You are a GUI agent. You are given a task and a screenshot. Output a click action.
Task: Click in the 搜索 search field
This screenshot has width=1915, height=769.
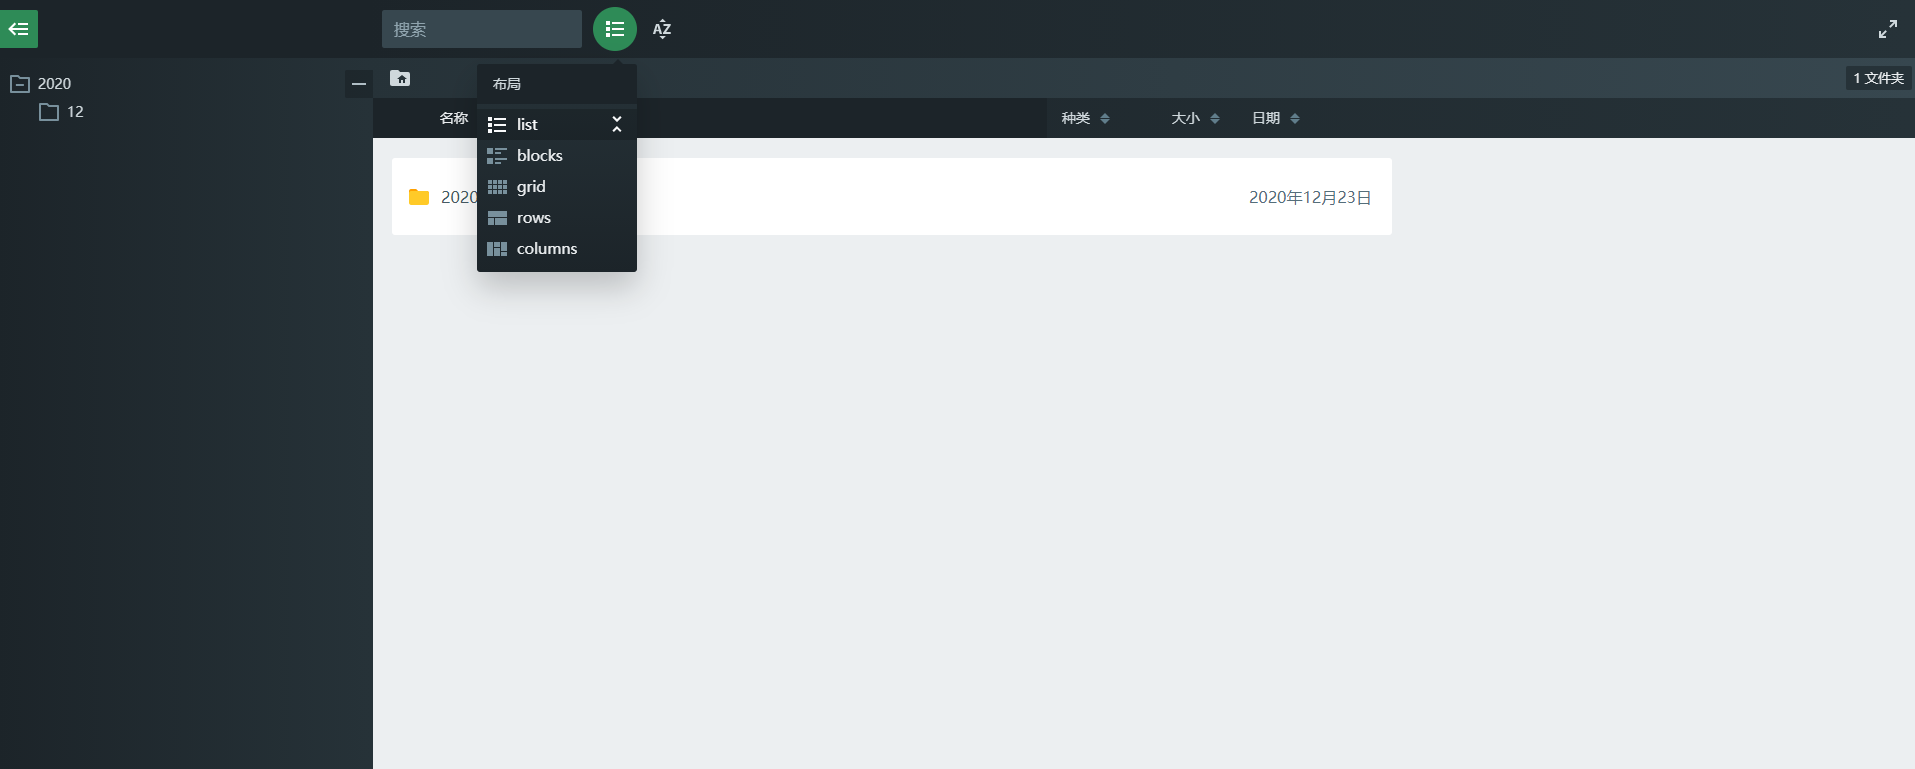click(x=481, y=29)
